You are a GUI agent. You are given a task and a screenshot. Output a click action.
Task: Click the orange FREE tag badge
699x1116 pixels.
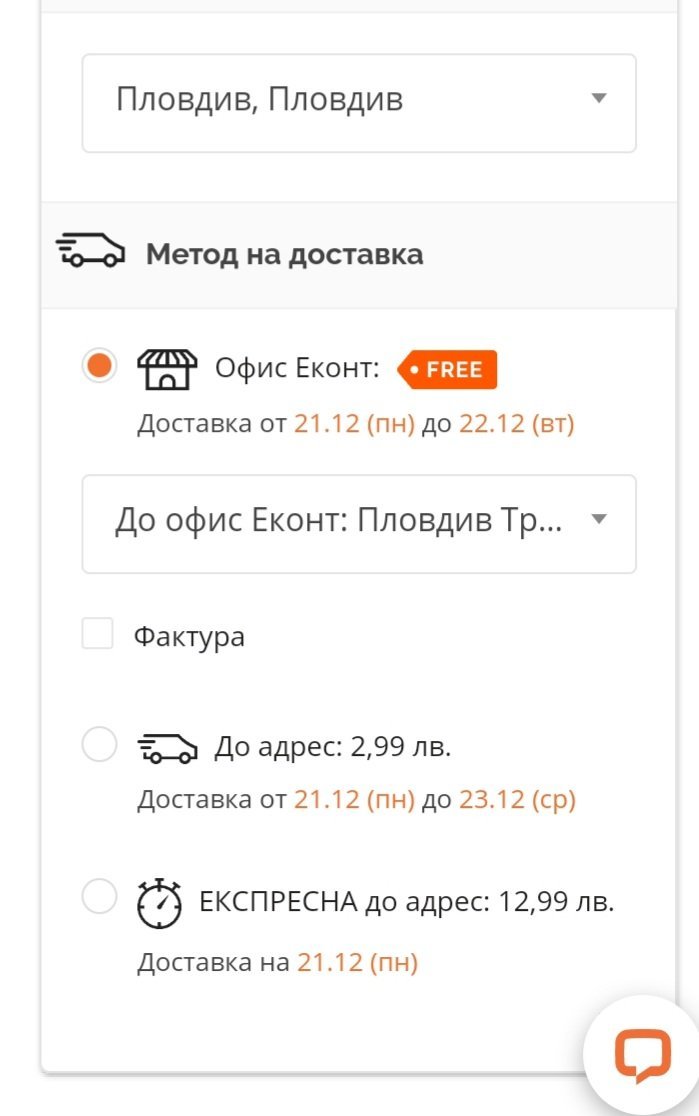click(447, 369)
